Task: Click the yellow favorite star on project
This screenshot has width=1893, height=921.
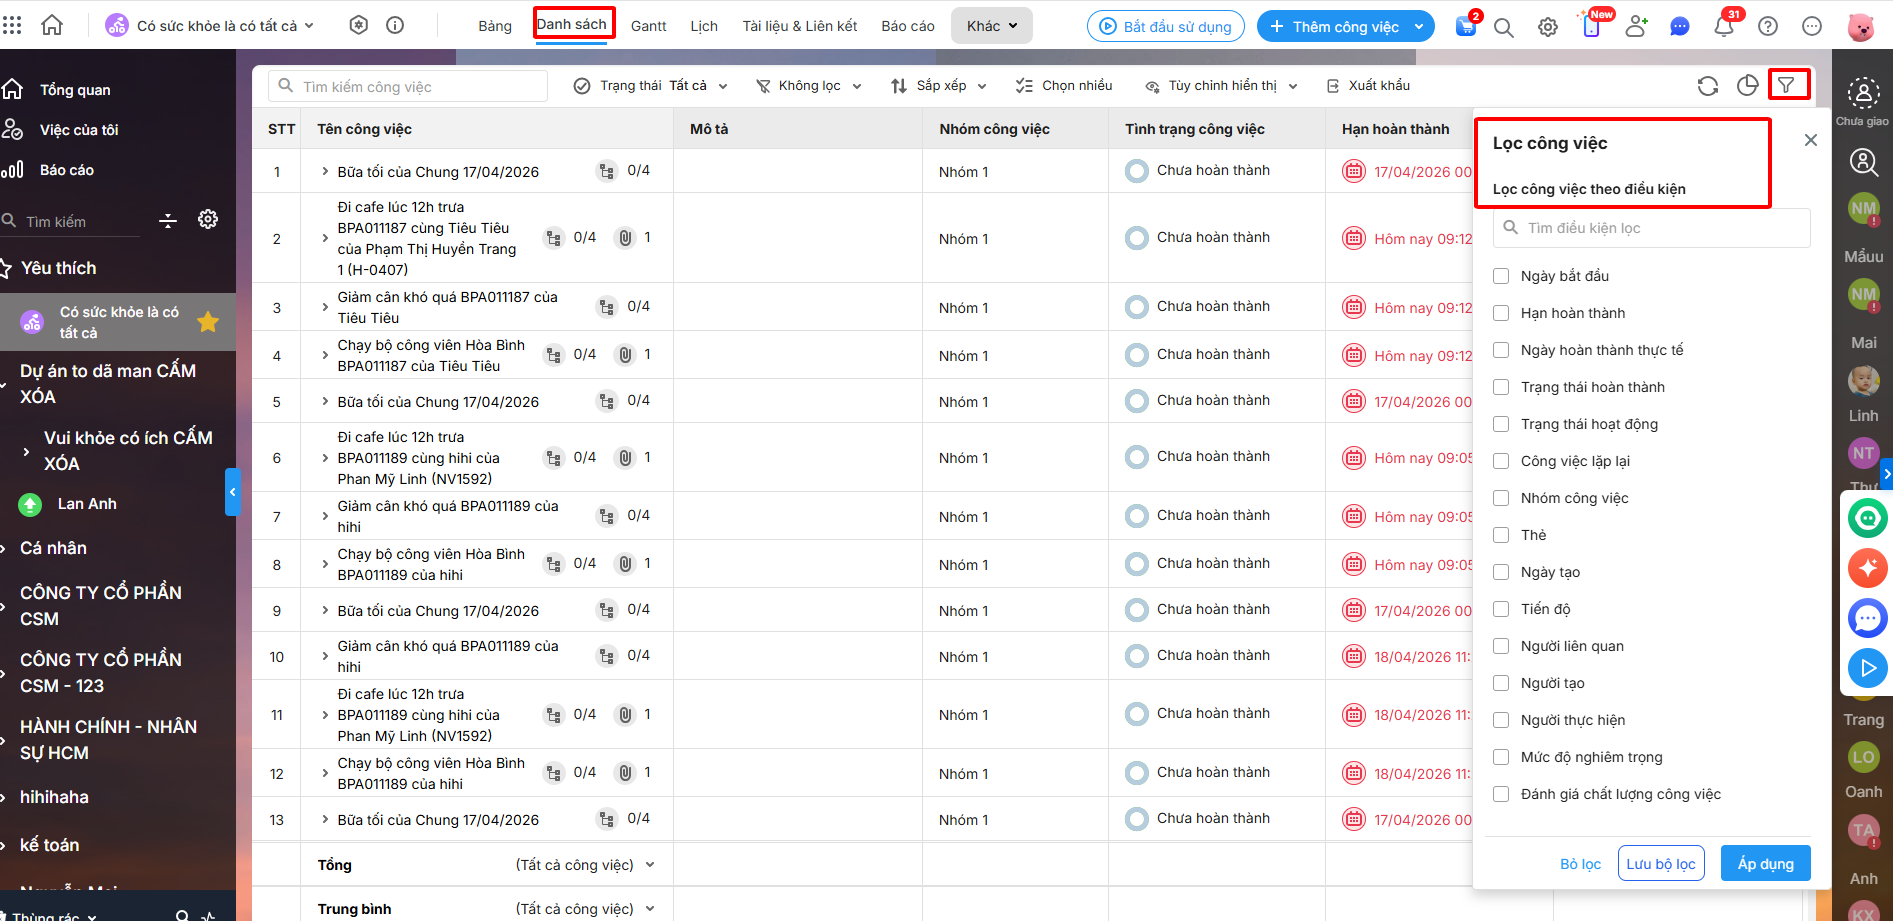Action: coord(208,322)
